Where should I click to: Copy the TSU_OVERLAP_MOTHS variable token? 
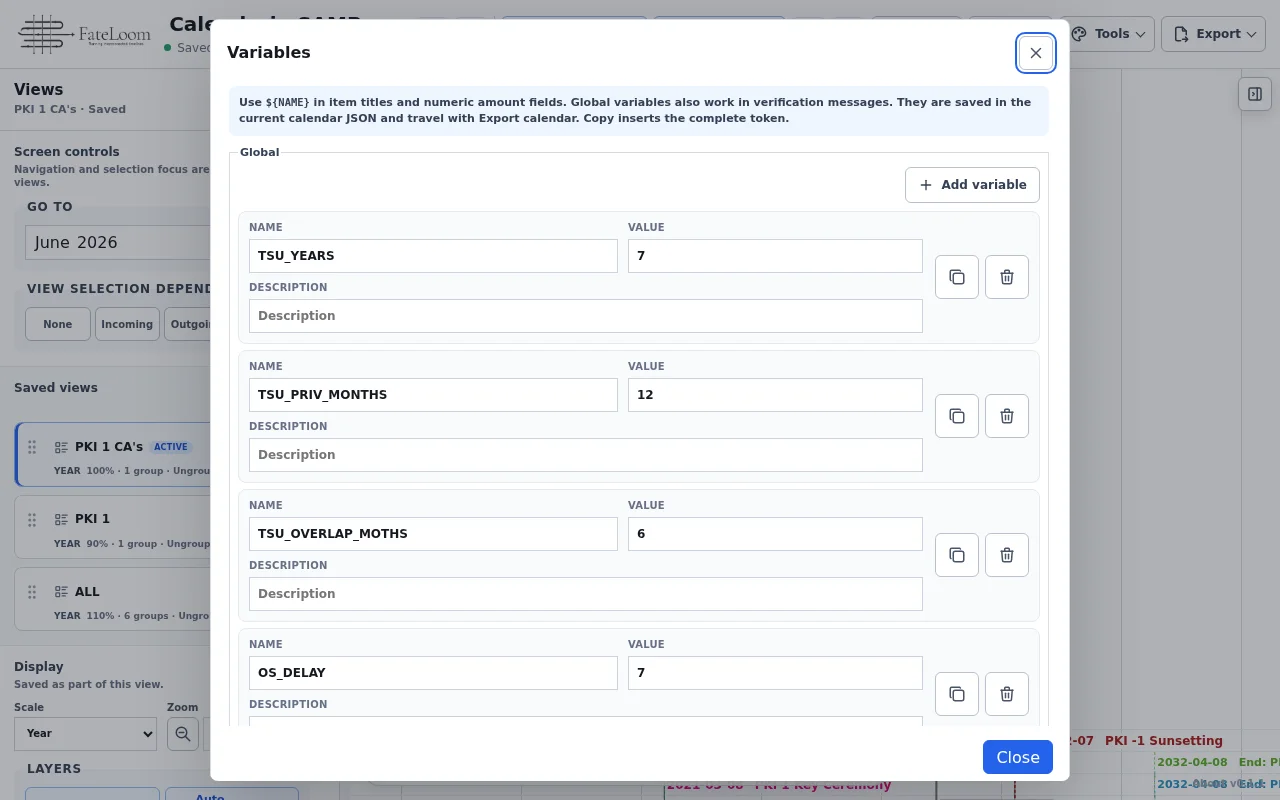[x=956, y=555]
